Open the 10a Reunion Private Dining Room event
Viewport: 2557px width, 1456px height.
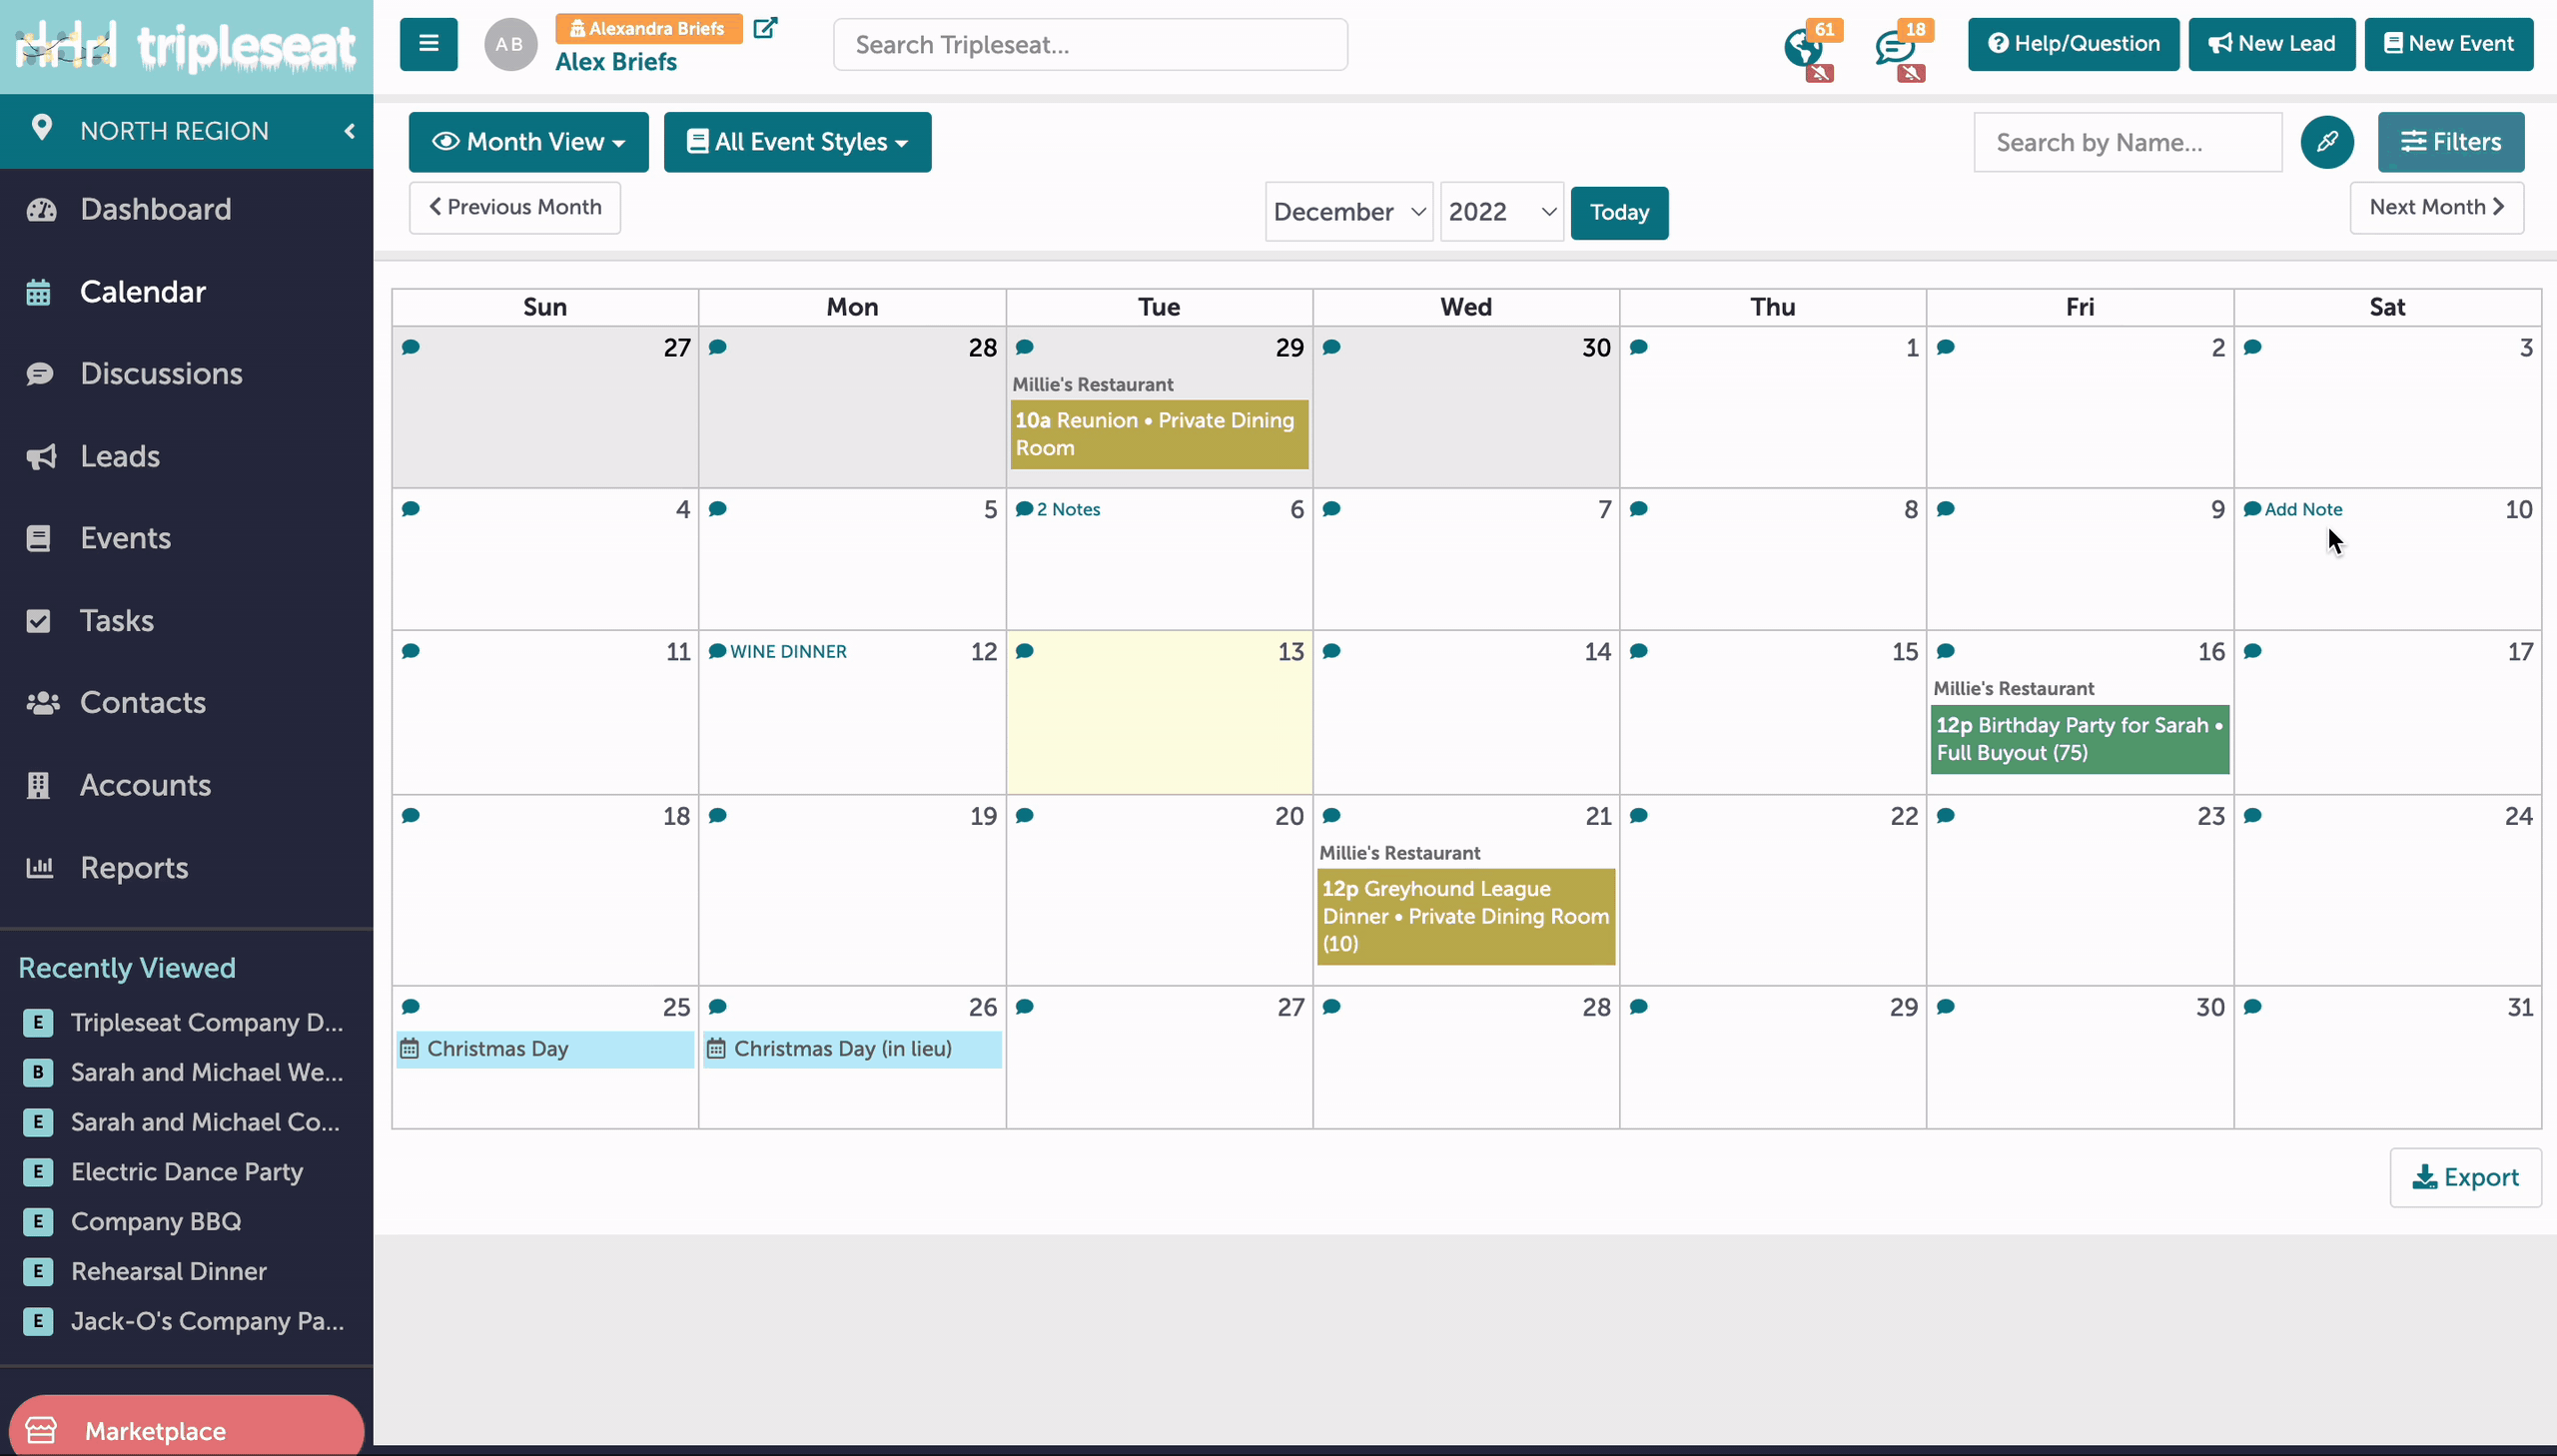click(1159, 434)
